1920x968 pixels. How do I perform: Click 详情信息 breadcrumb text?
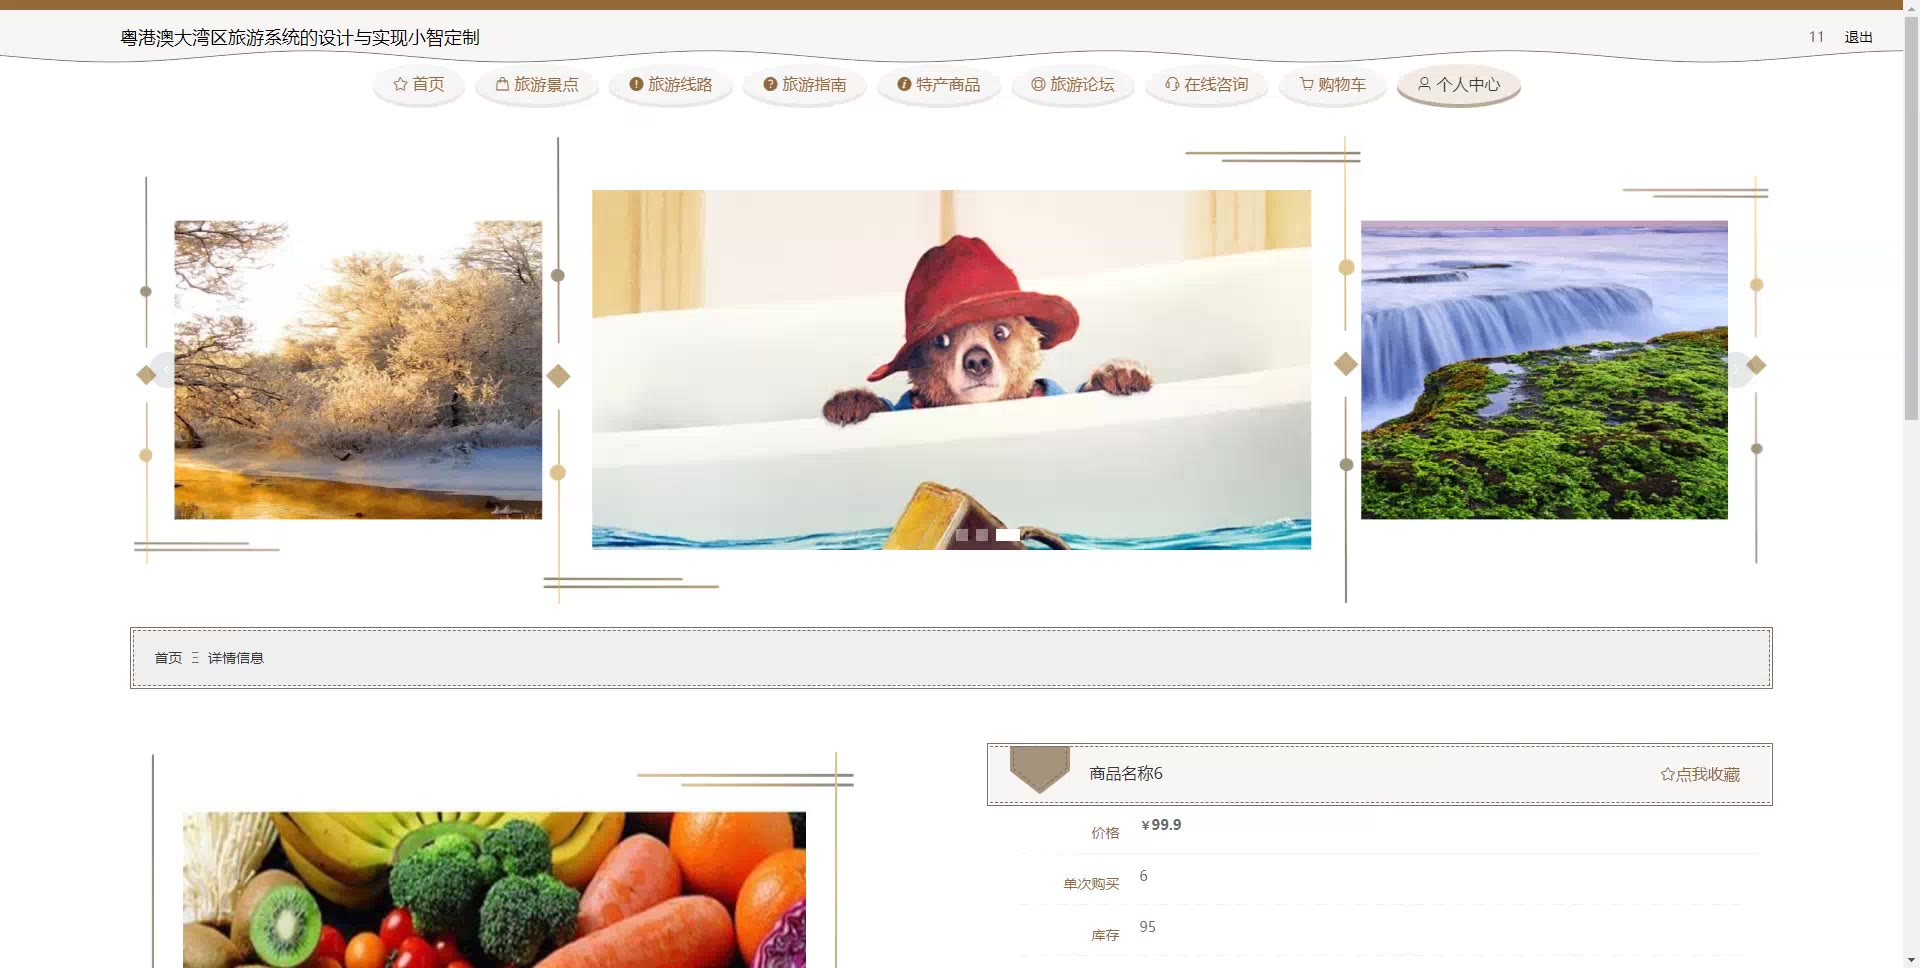pyautogui.click(x=236, y=658)
